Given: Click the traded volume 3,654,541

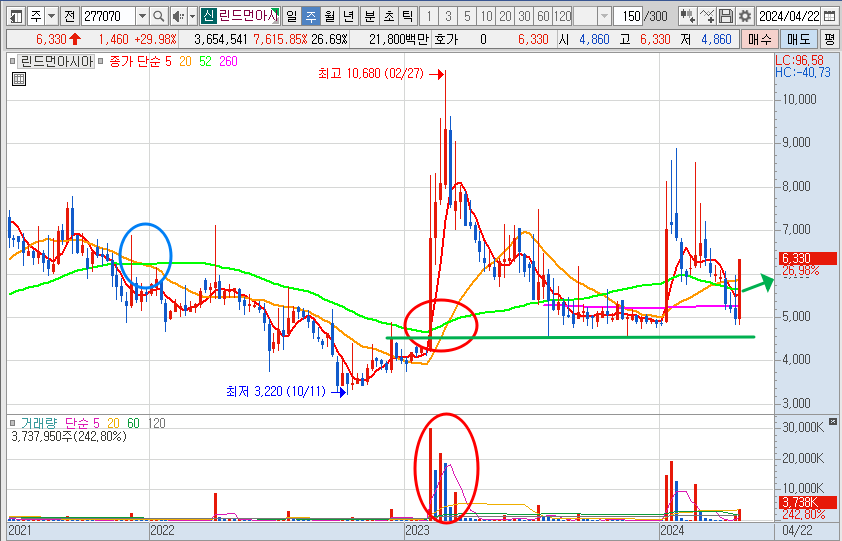Looking at the screenshot, I should coord(221,39).
